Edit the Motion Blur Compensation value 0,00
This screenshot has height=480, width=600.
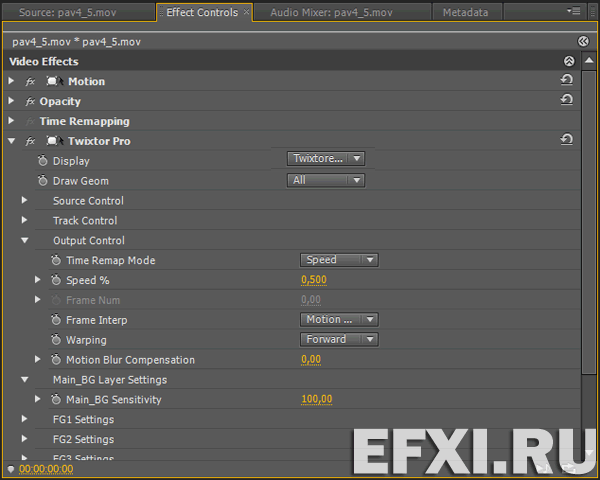311,359
